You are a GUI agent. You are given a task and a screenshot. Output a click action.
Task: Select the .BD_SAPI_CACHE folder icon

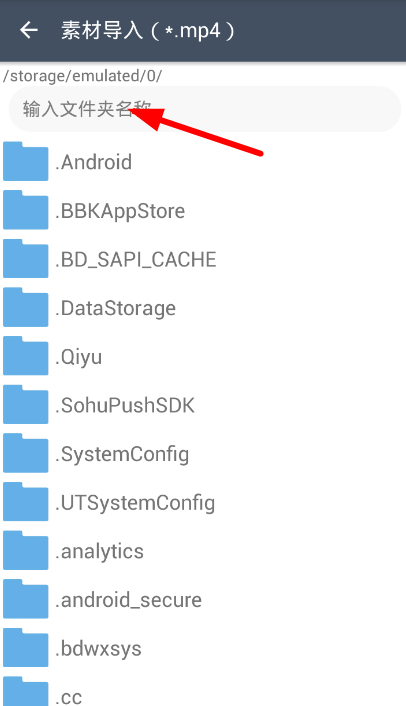click(x=26, y=259)
